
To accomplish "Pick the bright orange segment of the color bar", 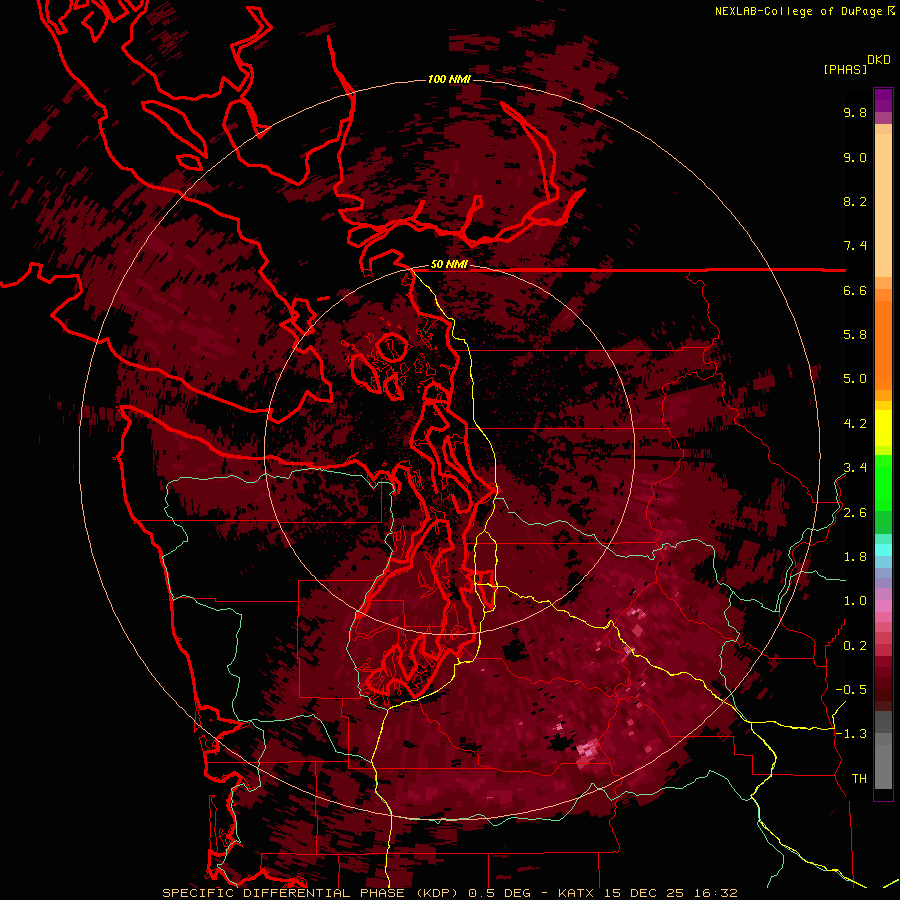I will (x=883, y=339).
